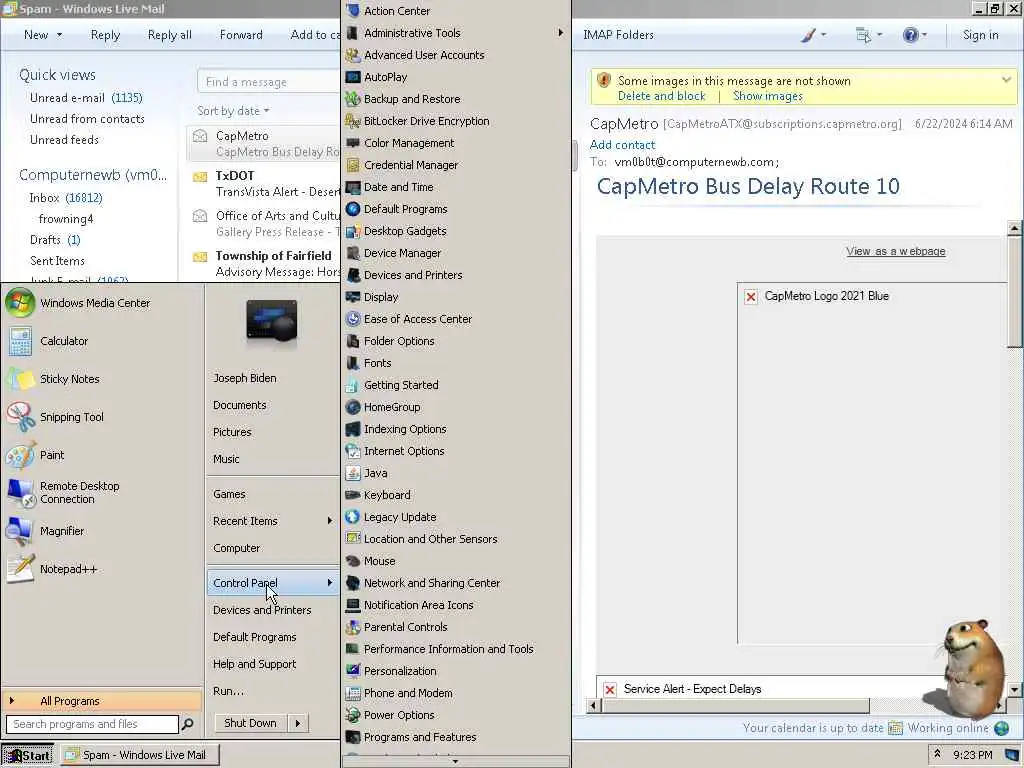This screenshot has width=1024, height=768.
Task: Open Windows Media Center icon
Action: (20, 303)
